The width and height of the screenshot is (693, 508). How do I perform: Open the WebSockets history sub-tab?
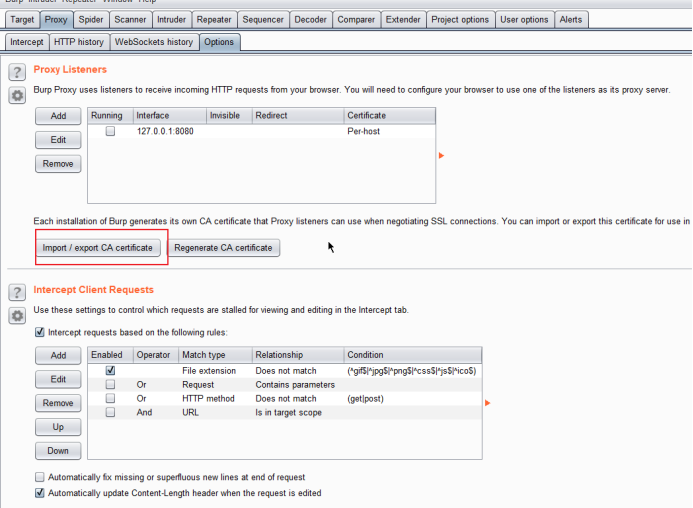click(x=154, y=42)
